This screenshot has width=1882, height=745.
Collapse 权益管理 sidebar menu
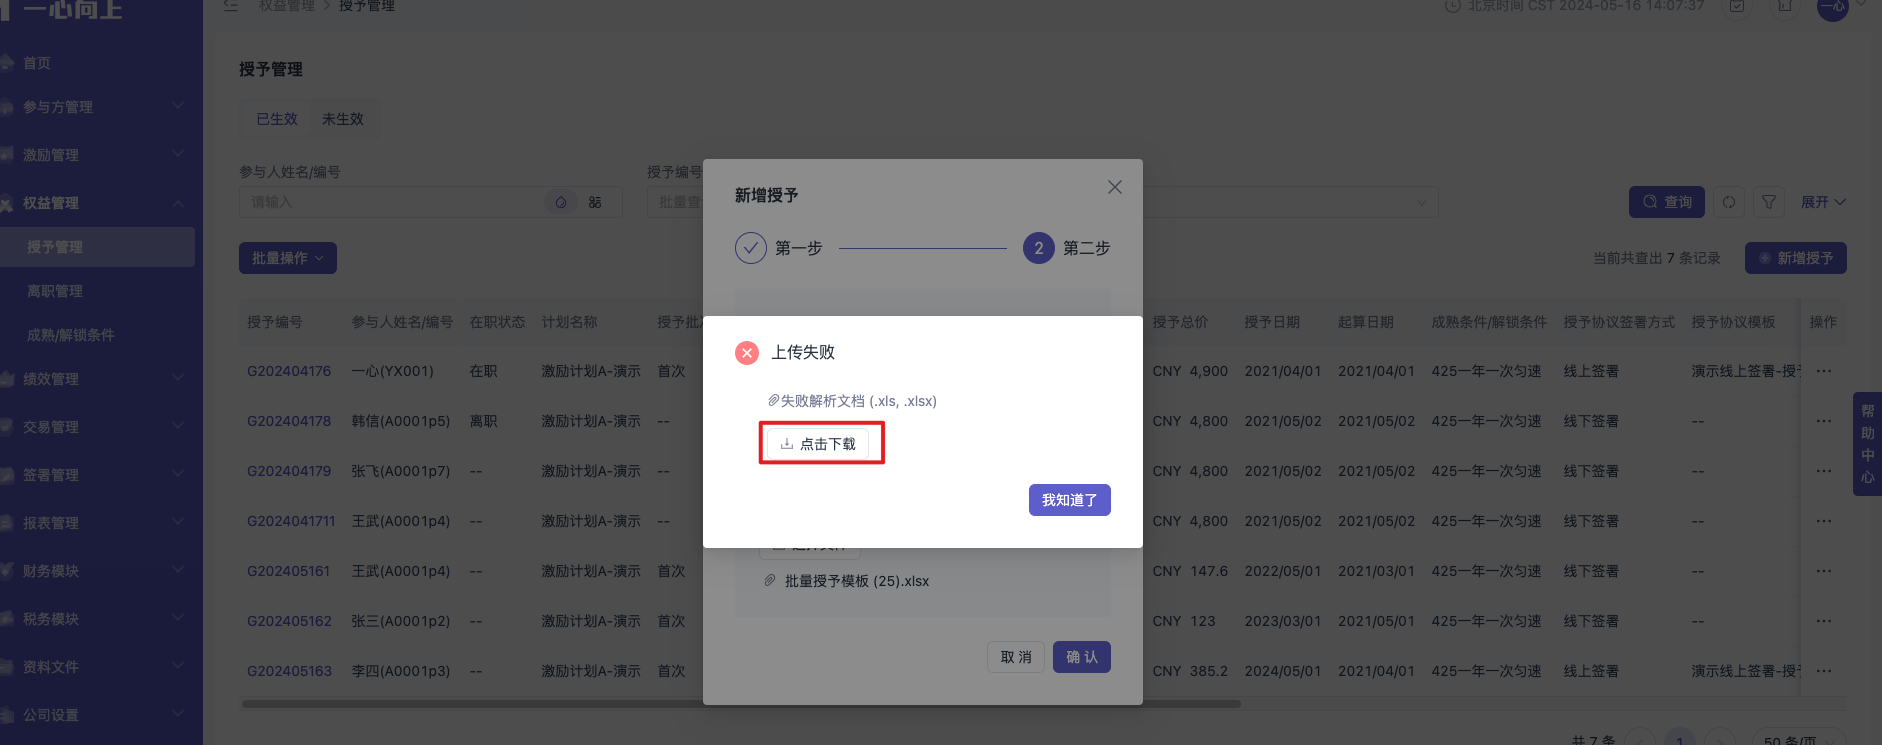[x=97, y=203]
